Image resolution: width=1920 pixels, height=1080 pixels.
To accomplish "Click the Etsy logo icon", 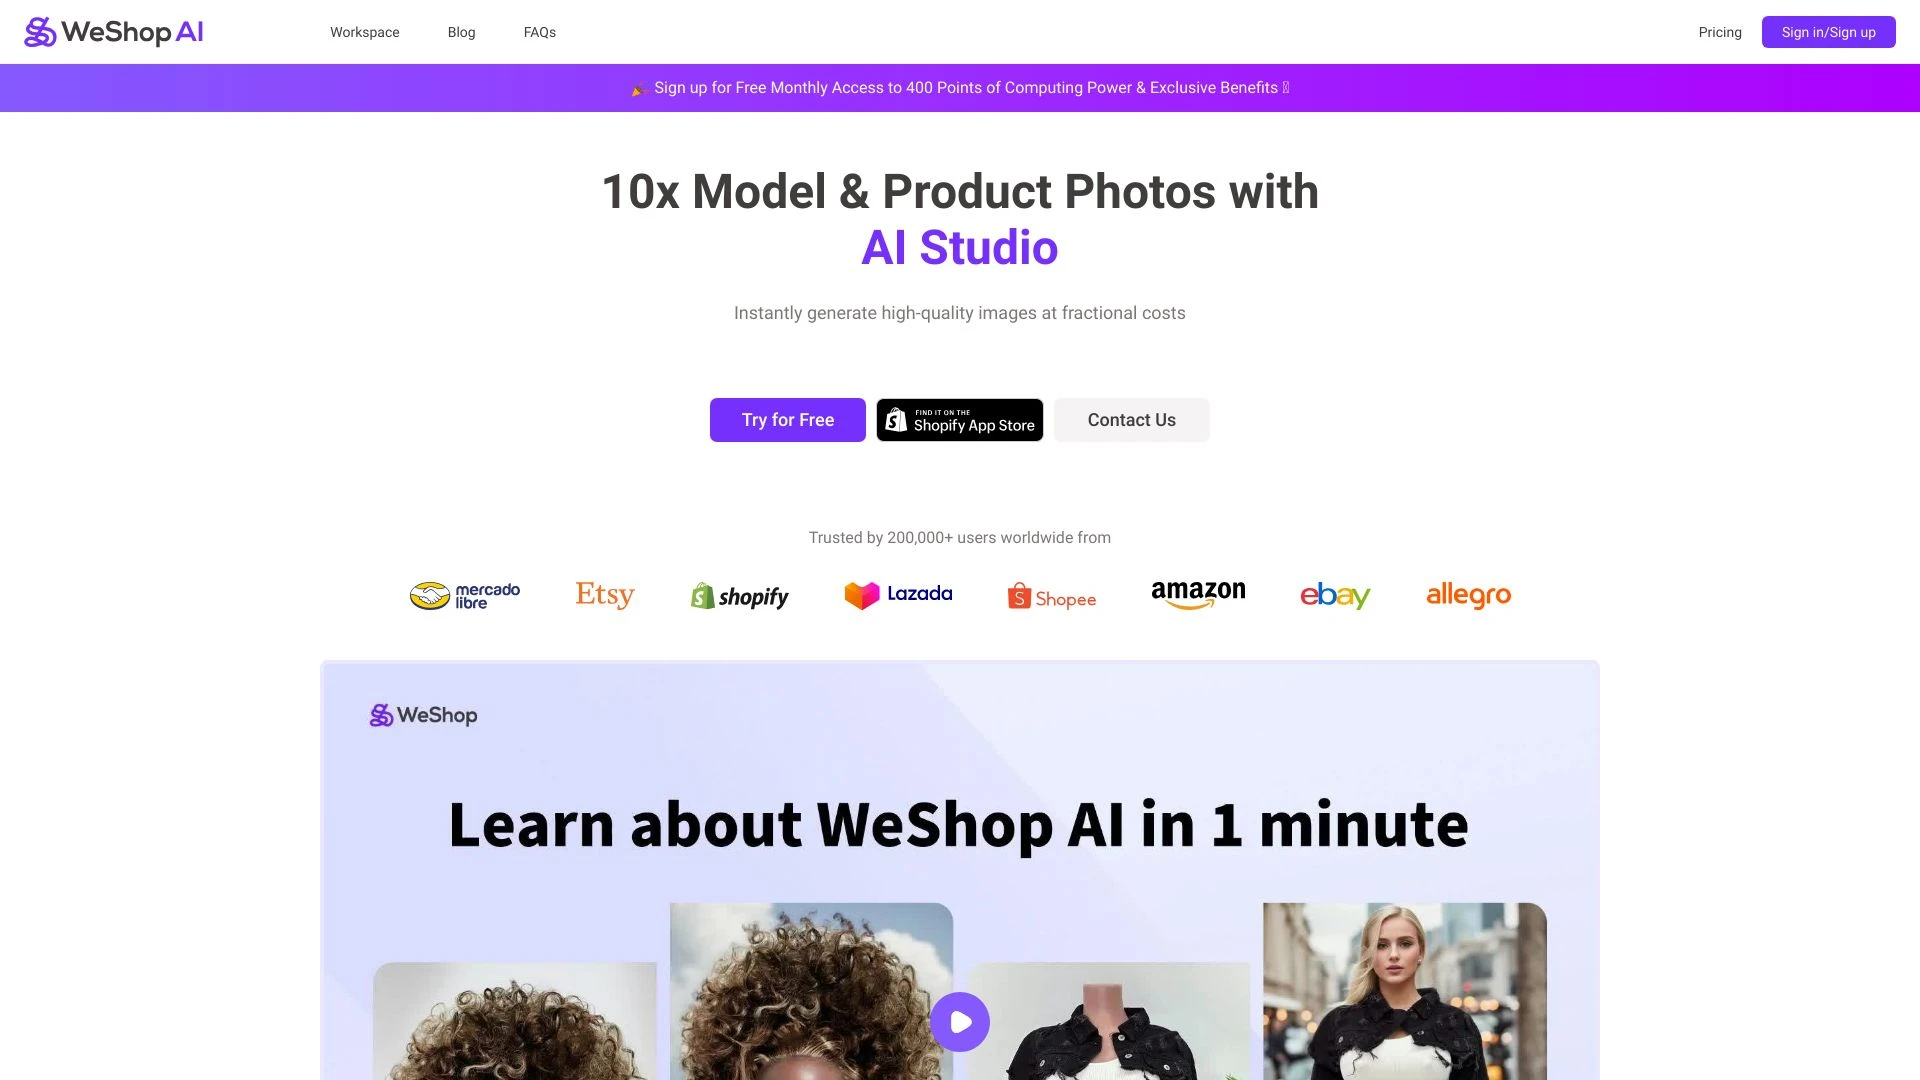I will [605, 595].
